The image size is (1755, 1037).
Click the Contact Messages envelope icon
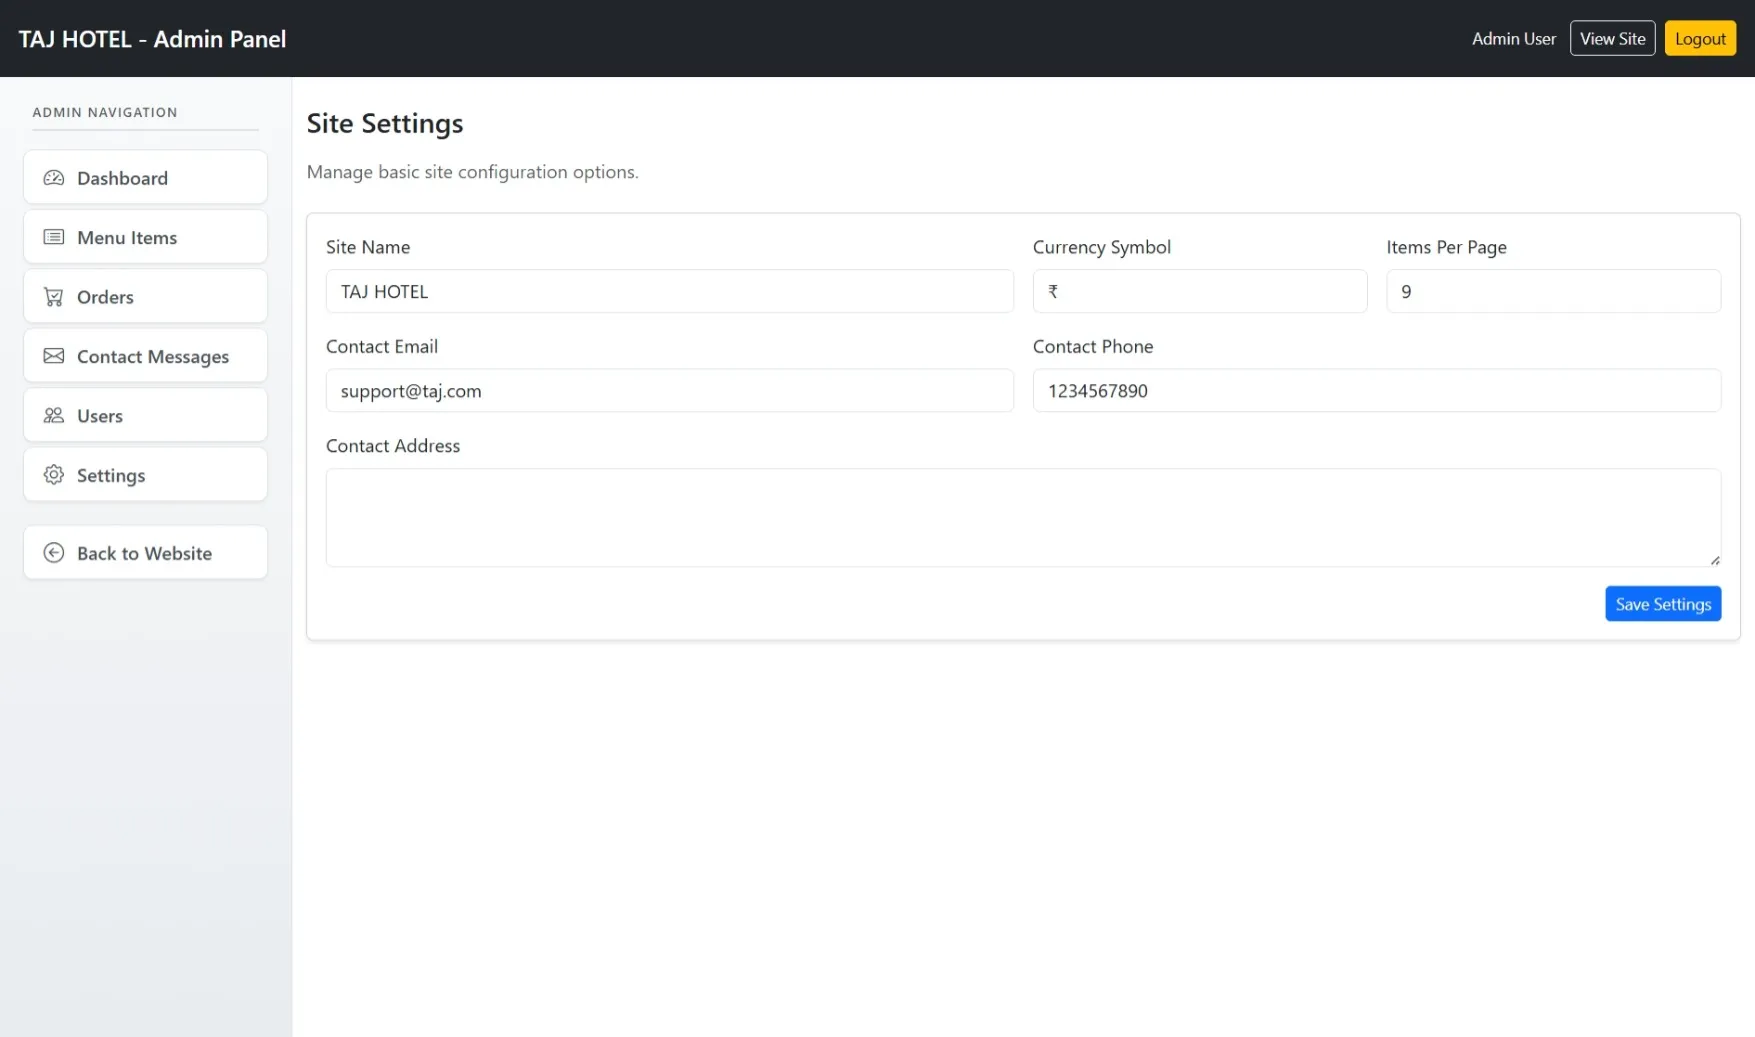point(54,356)
